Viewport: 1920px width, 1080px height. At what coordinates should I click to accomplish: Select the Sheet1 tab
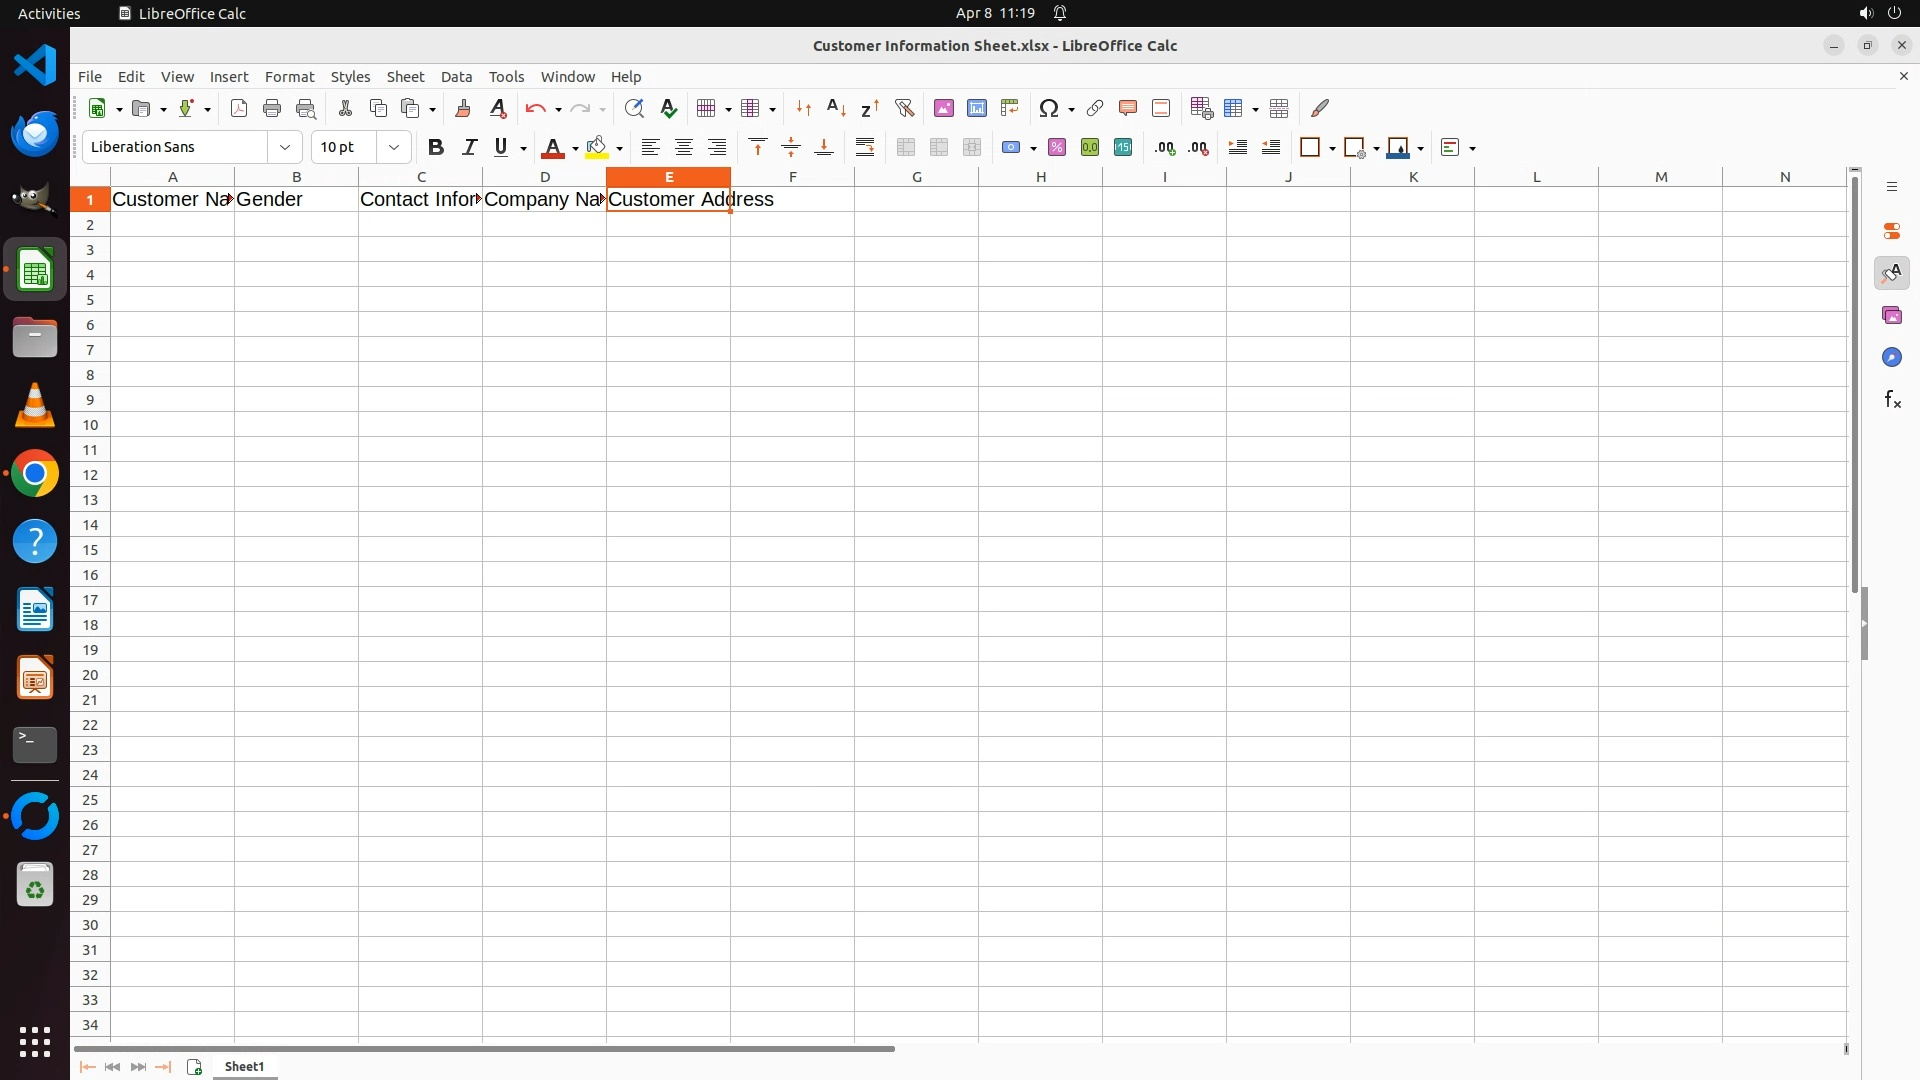click(x=244, y=1066)
